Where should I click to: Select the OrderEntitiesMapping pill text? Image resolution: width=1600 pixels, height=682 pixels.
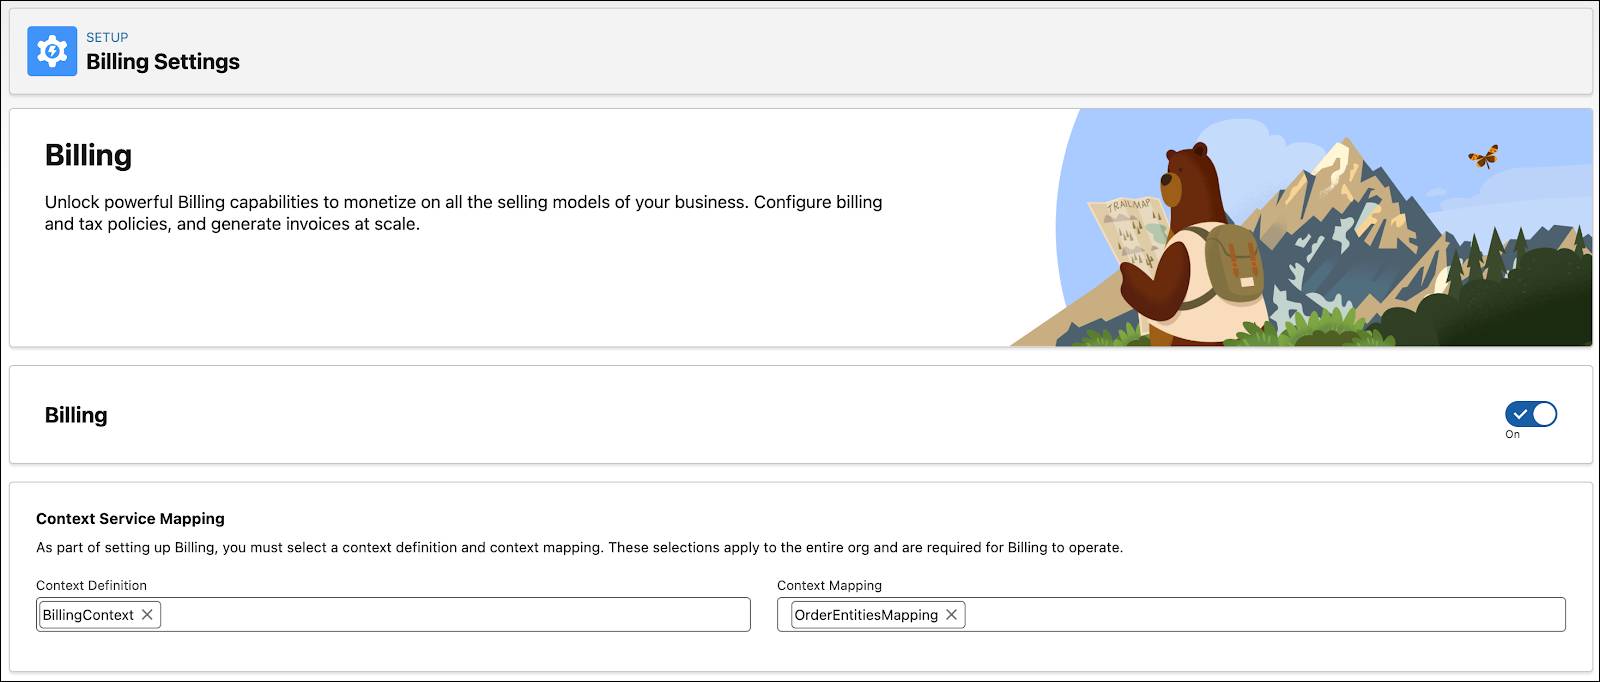point(866,615)
